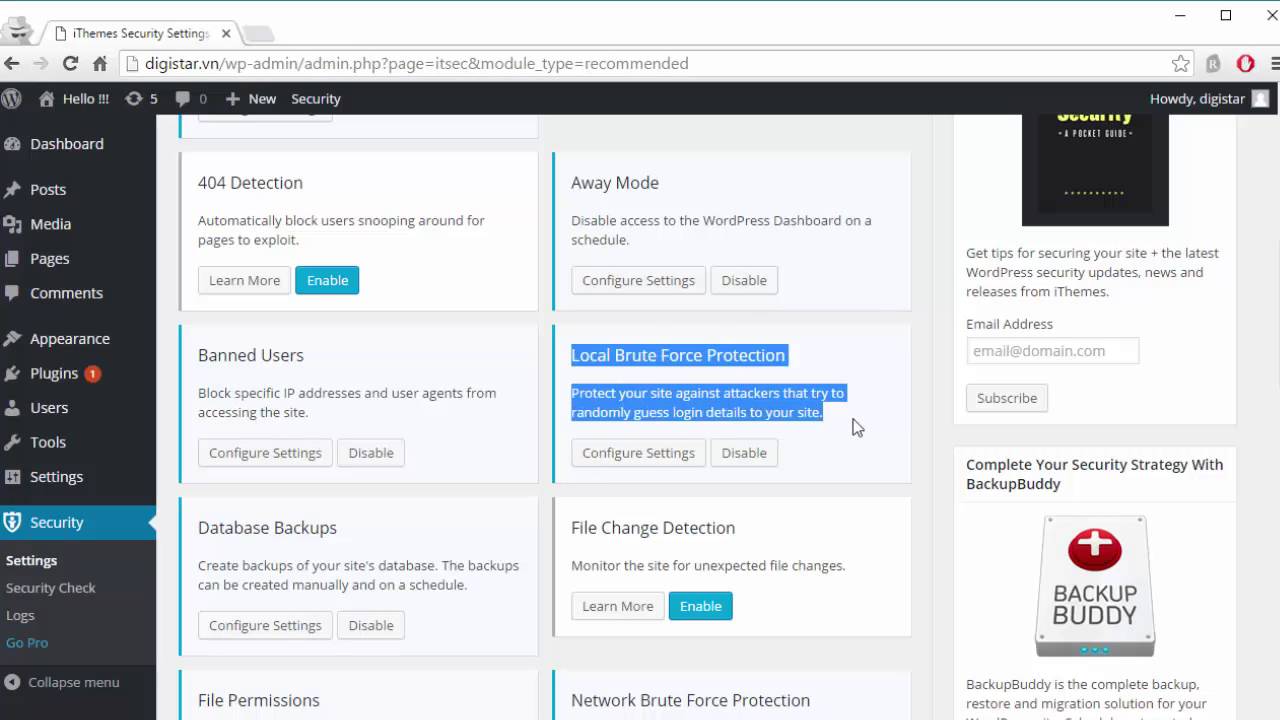Image resolution: width=1280 pixels, height=720 pixels.
Task: Disable Local Brute Force Protection
Action: [x=744, y=453]
